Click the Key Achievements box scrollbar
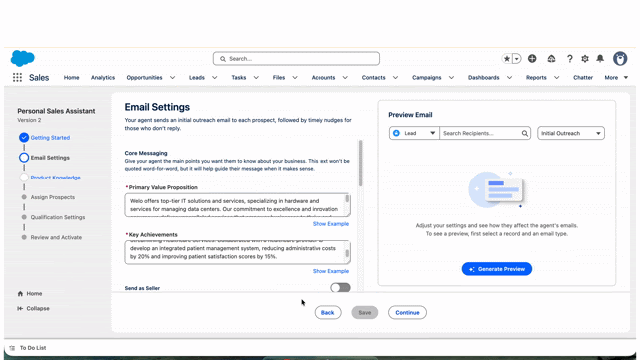640x360 pixels. tap(347, 253)
